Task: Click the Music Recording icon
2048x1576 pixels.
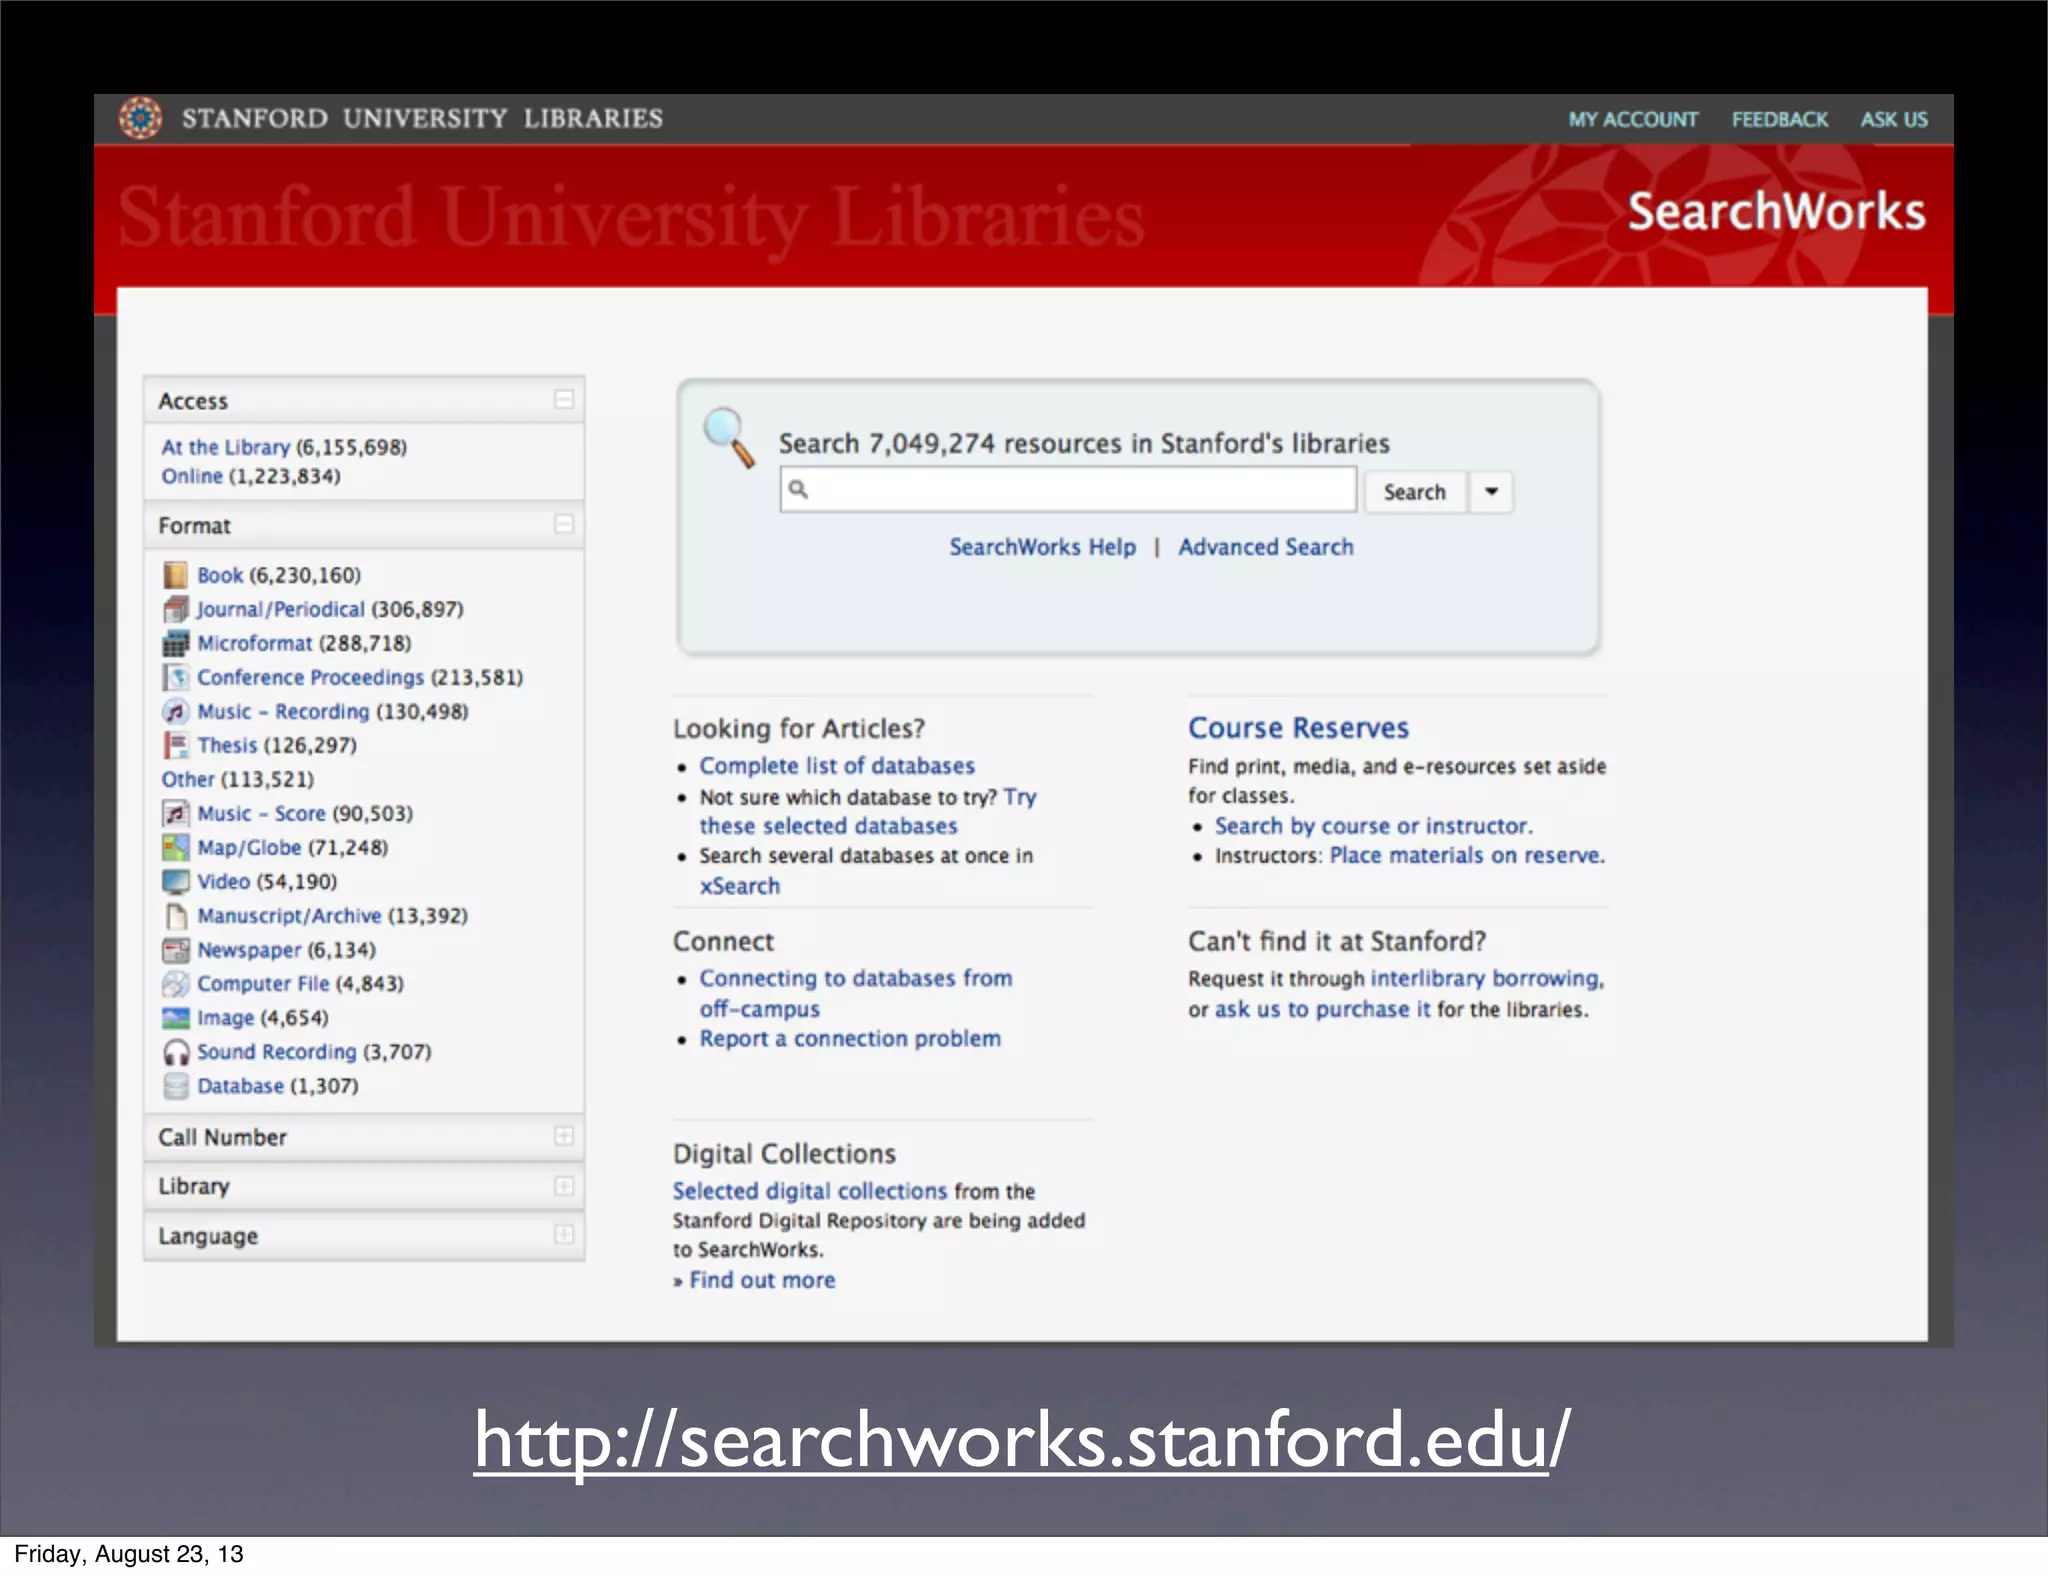Action: [175, 711]
